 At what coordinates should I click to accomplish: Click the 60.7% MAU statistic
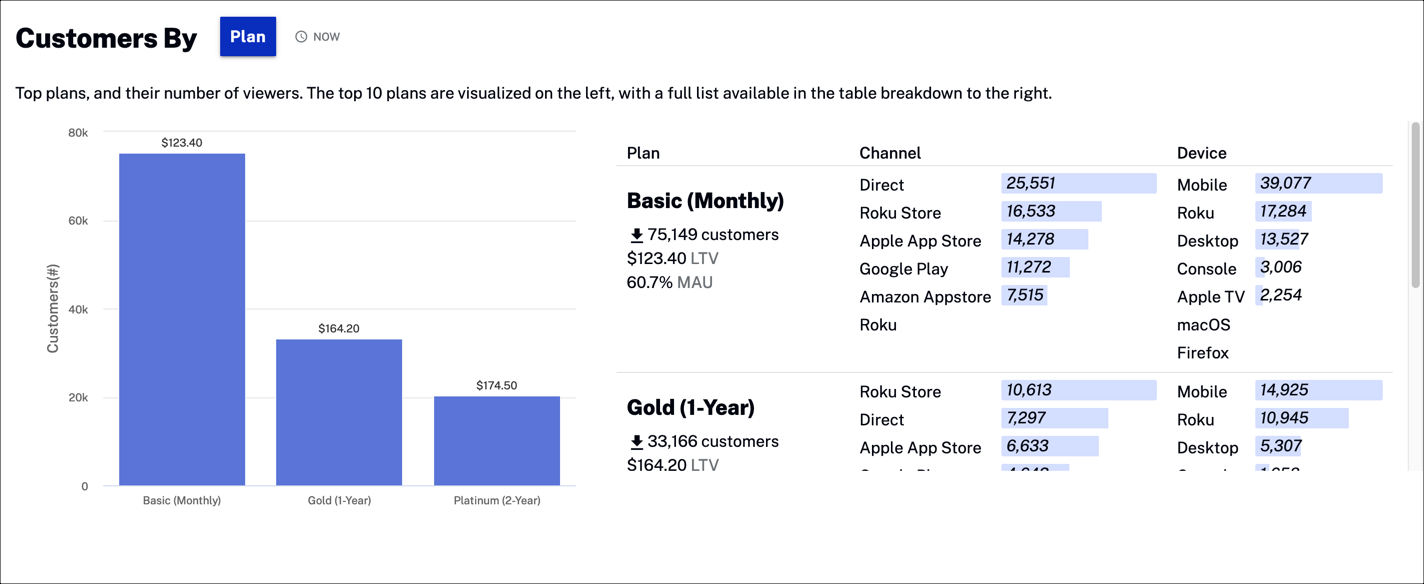click(670, 281)
